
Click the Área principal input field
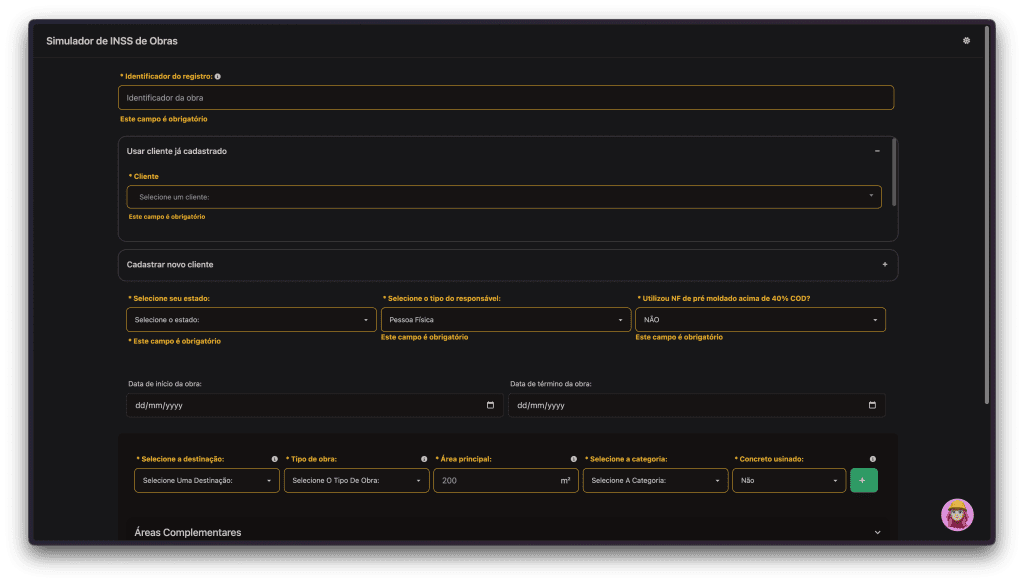(x=495, y=481)
